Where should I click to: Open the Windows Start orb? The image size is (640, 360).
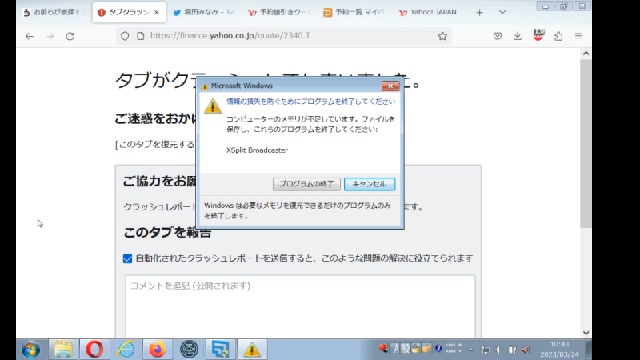pos(31,349)
